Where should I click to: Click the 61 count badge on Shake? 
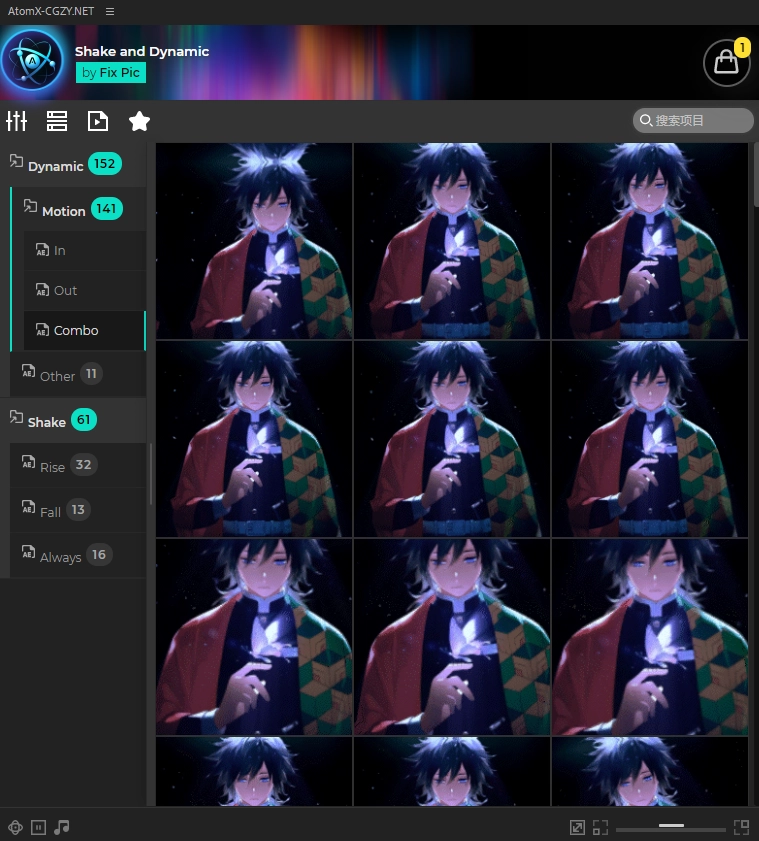(84, 419)
